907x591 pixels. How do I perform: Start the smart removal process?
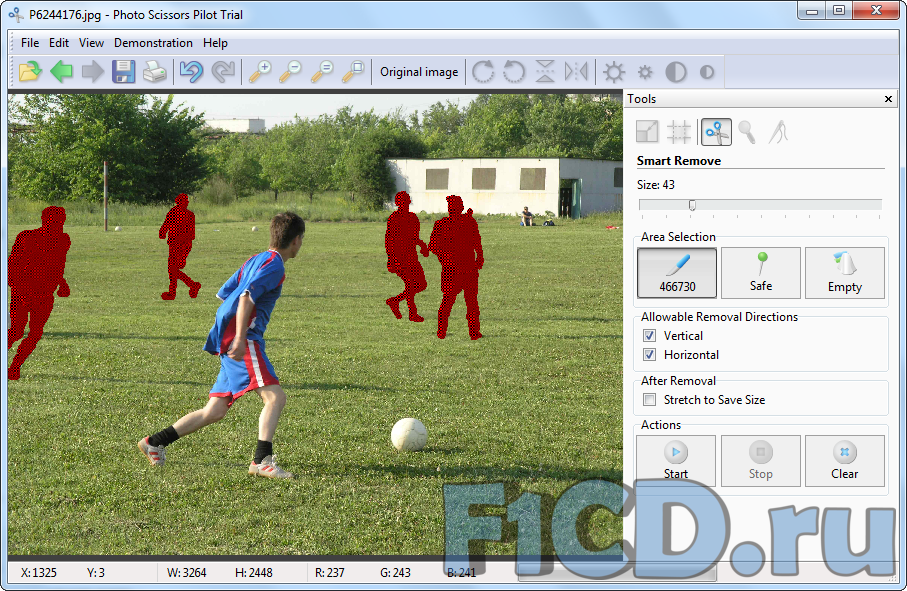[676, 461]
